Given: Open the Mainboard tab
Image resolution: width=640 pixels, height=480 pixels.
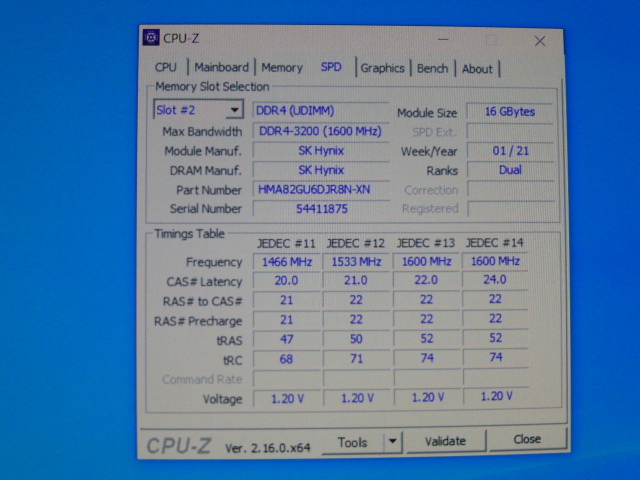Looking at the screenshot, I should pos(221,67).
